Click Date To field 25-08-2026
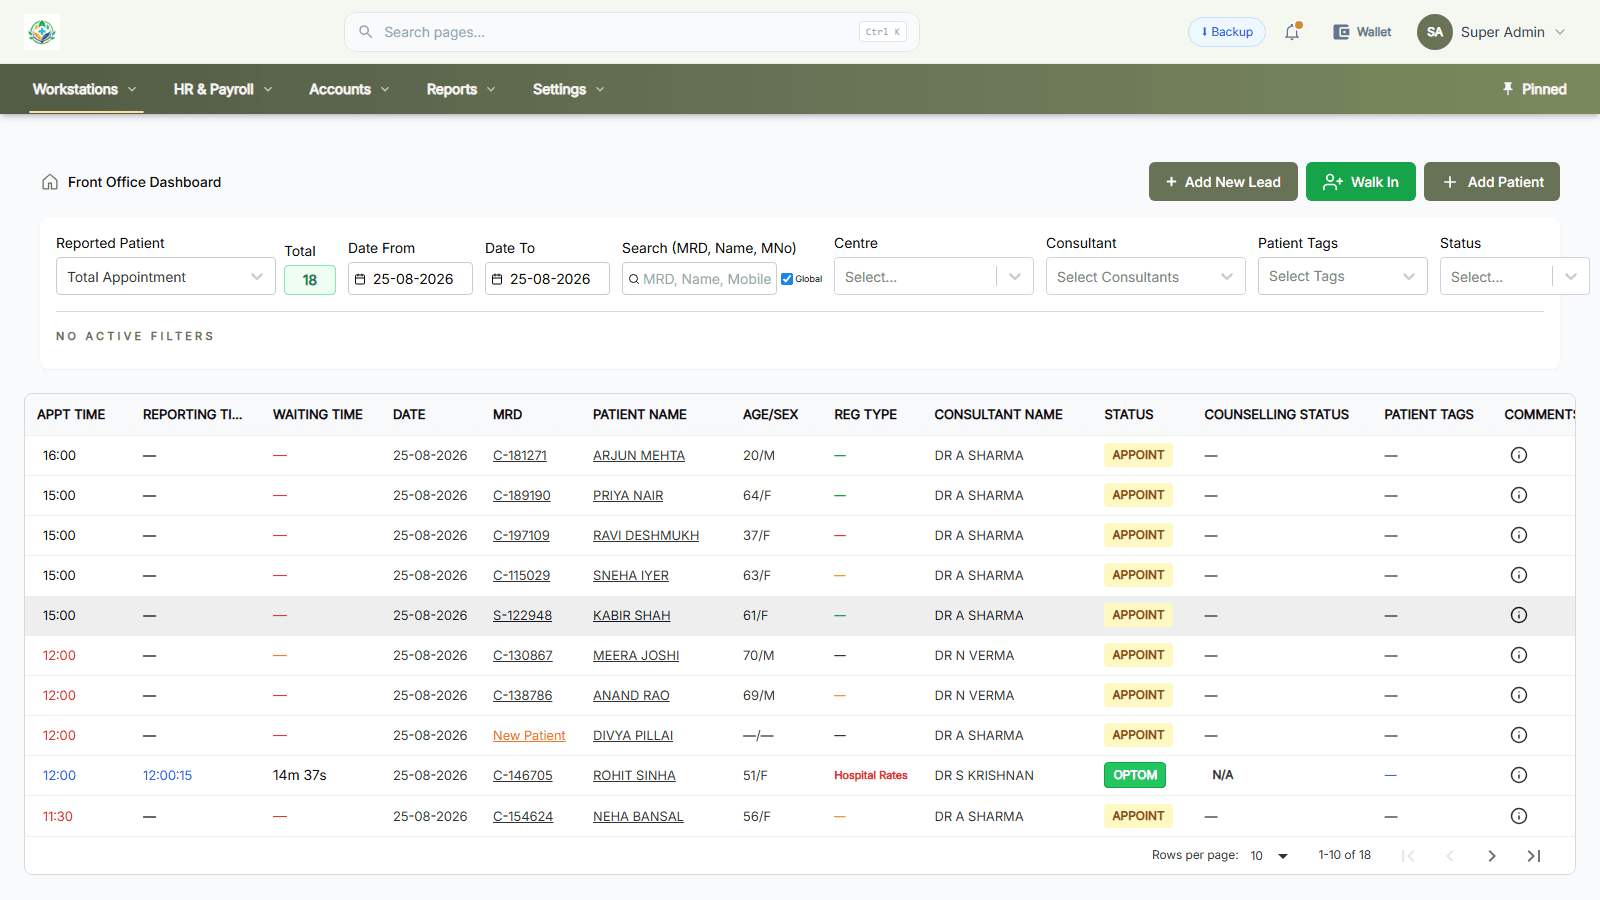The width and height of the screenshot is (1600, 900). point(547,279)
